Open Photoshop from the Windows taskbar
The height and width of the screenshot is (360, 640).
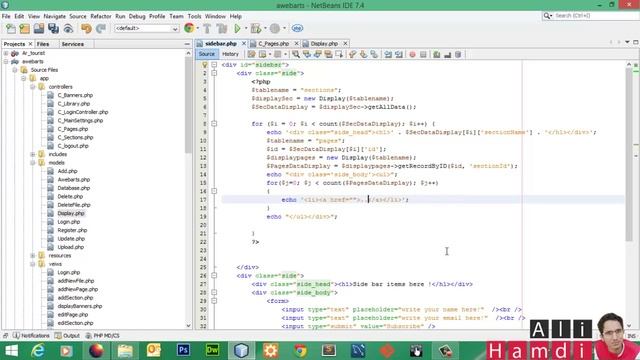click(183, 351)
